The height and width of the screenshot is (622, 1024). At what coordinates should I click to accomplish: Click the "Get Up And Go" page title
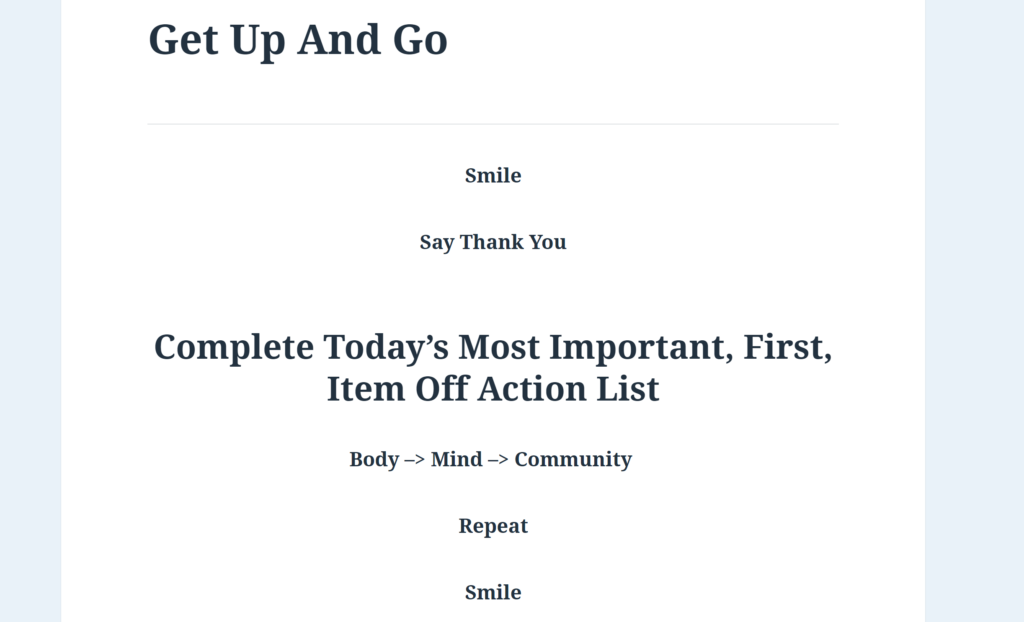click(x=298, y=40)
